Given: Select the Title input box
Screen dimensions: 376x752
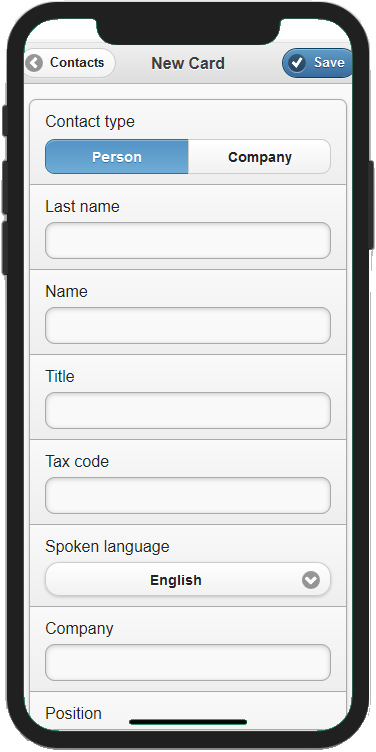Looking at the screenshot, I should 188,410.
